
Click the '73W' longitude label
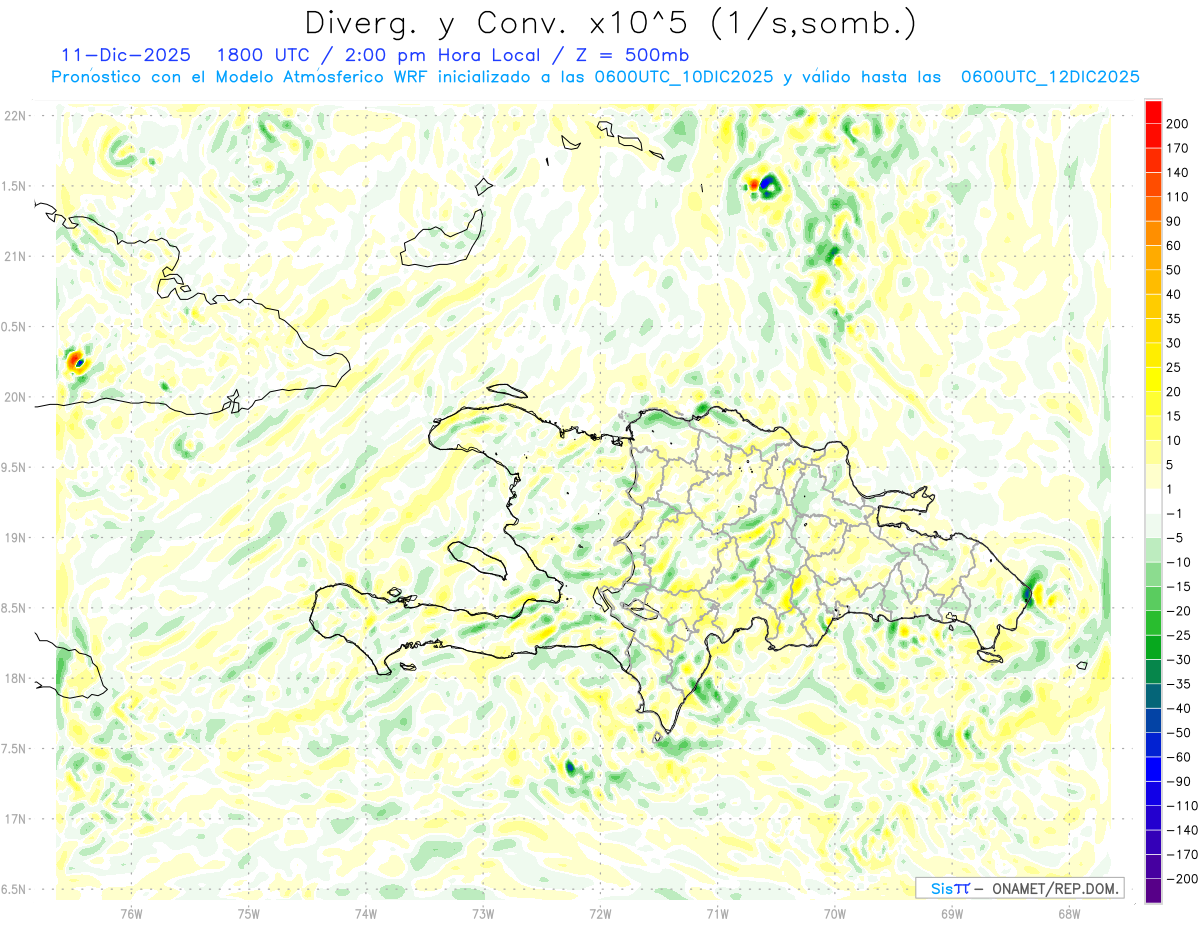coord(483,913)
